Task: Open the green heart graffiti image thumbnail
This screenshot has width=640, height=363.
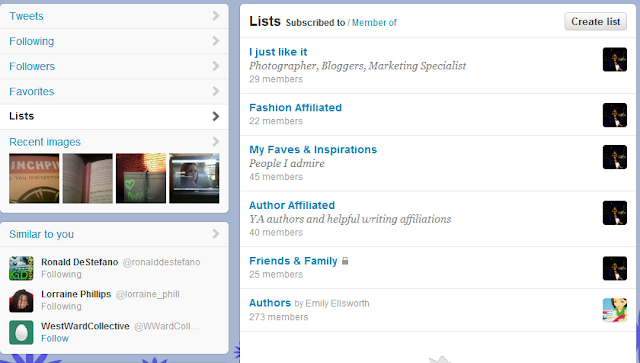Action: (141, 178)
